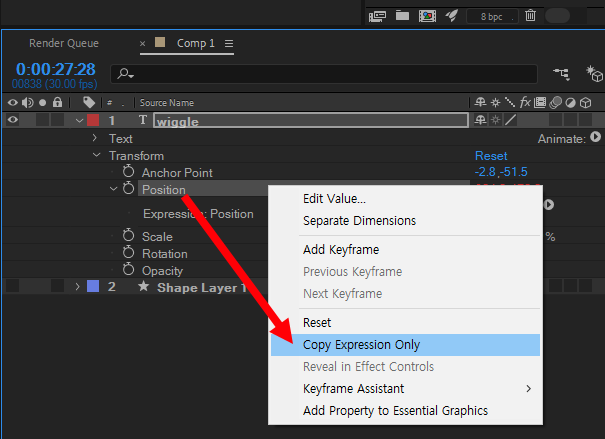Open project settings via rocket icon
Viewport: 605px width, 439px height.
[x=451, y=16]
